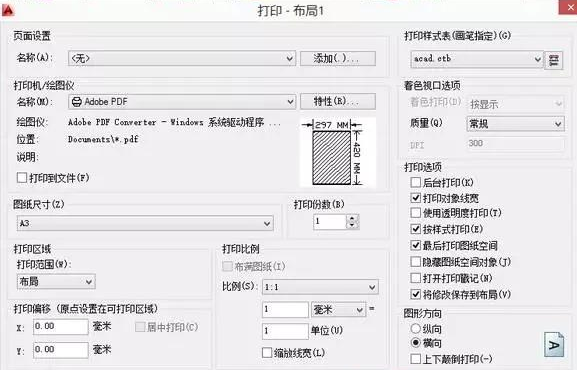The height and width of the screenshot is (370, 577).
Task: Enable the 缩放线宽 scale lineweights checkbox
Action: click(267, 353)
